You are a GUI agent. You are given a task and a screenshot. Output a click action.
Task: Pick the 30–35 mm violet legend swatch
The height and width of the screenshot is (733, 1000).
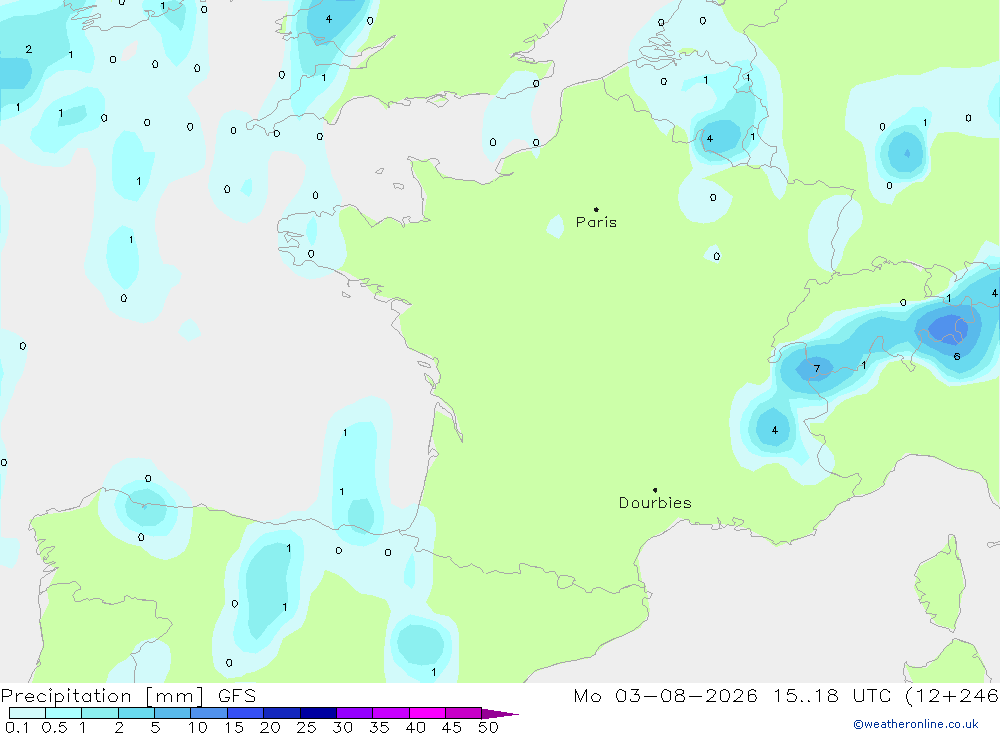(x=354, y=713)
